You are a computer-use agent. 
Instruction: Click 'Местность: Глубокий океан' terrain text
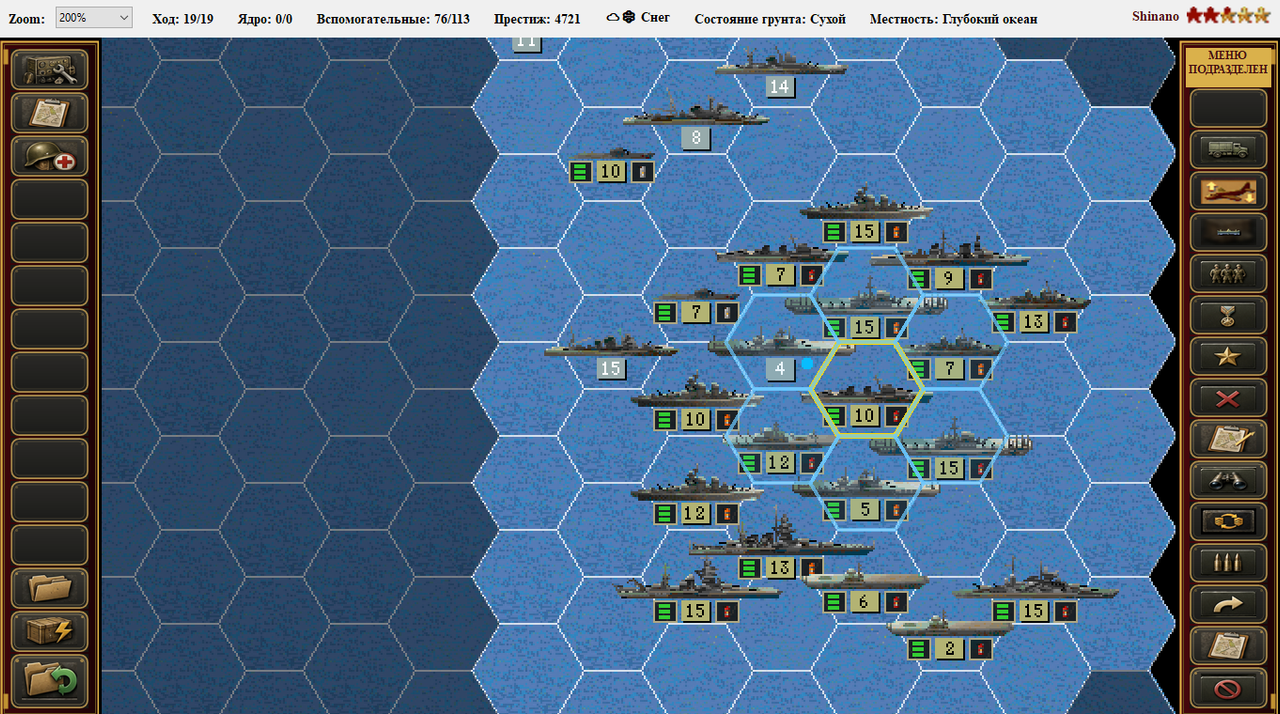[x=953, y=19]
